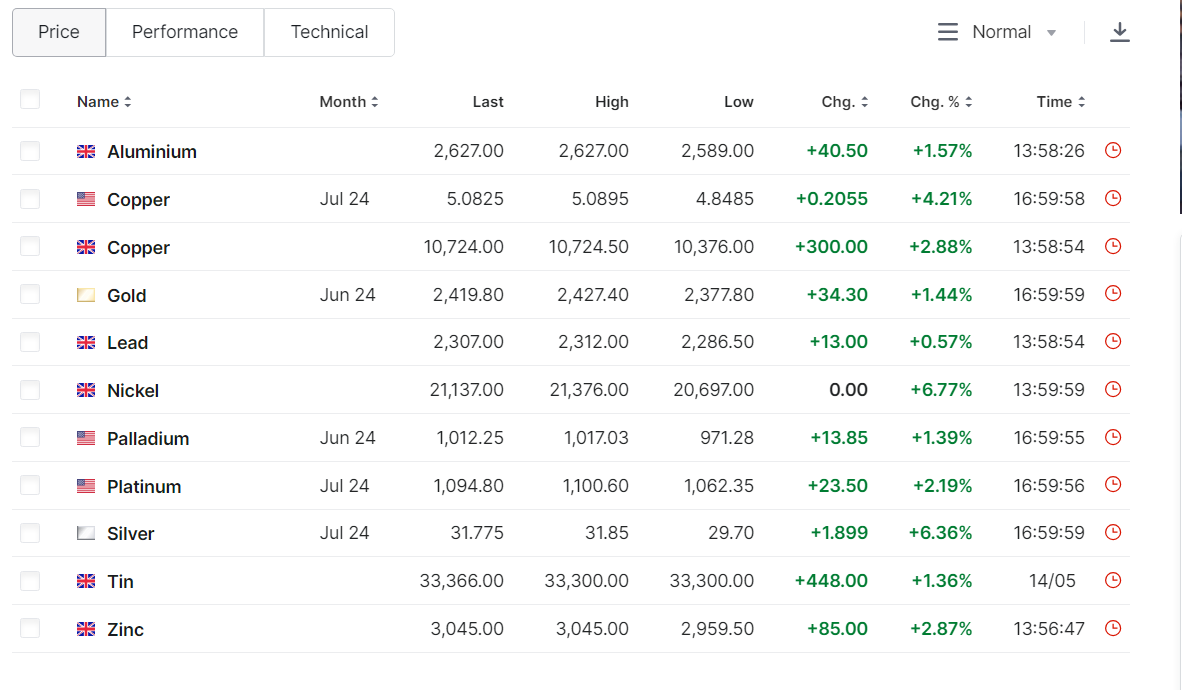Sort table by Chg. % column

(941, 102)
